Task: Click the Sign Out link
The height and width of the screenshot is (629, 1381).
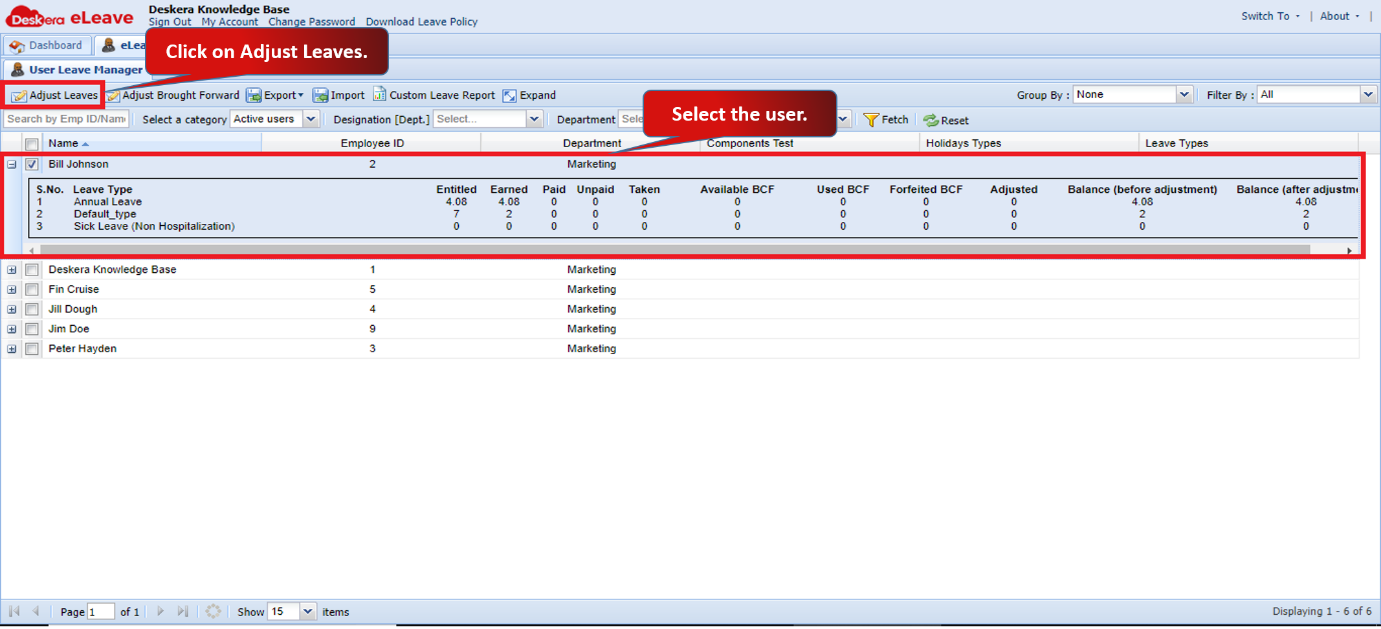Action: 170,22
